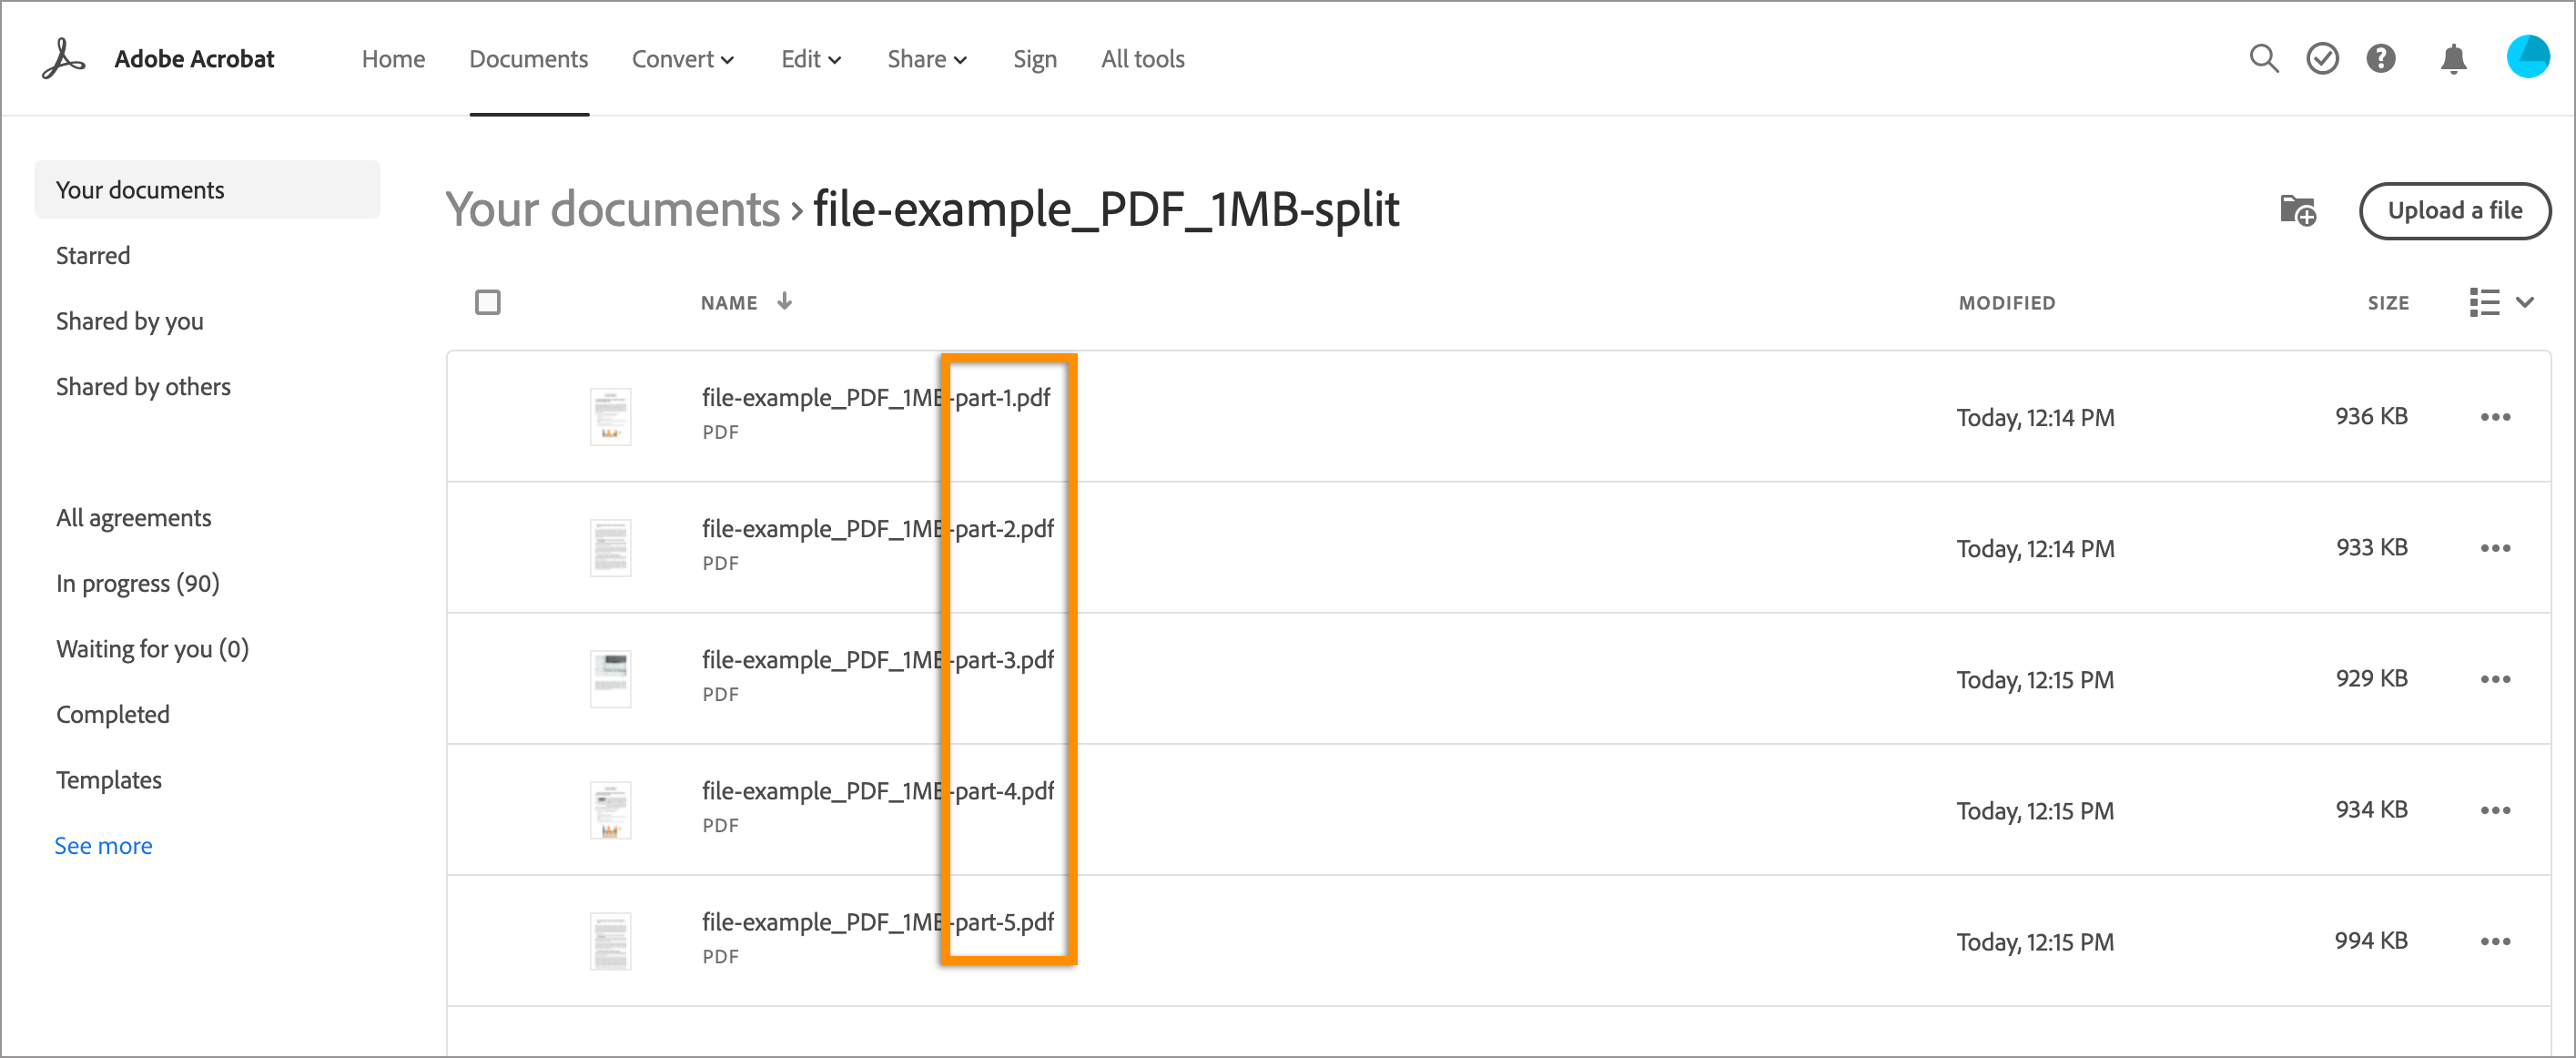Open the help question mark icon

2381,59
